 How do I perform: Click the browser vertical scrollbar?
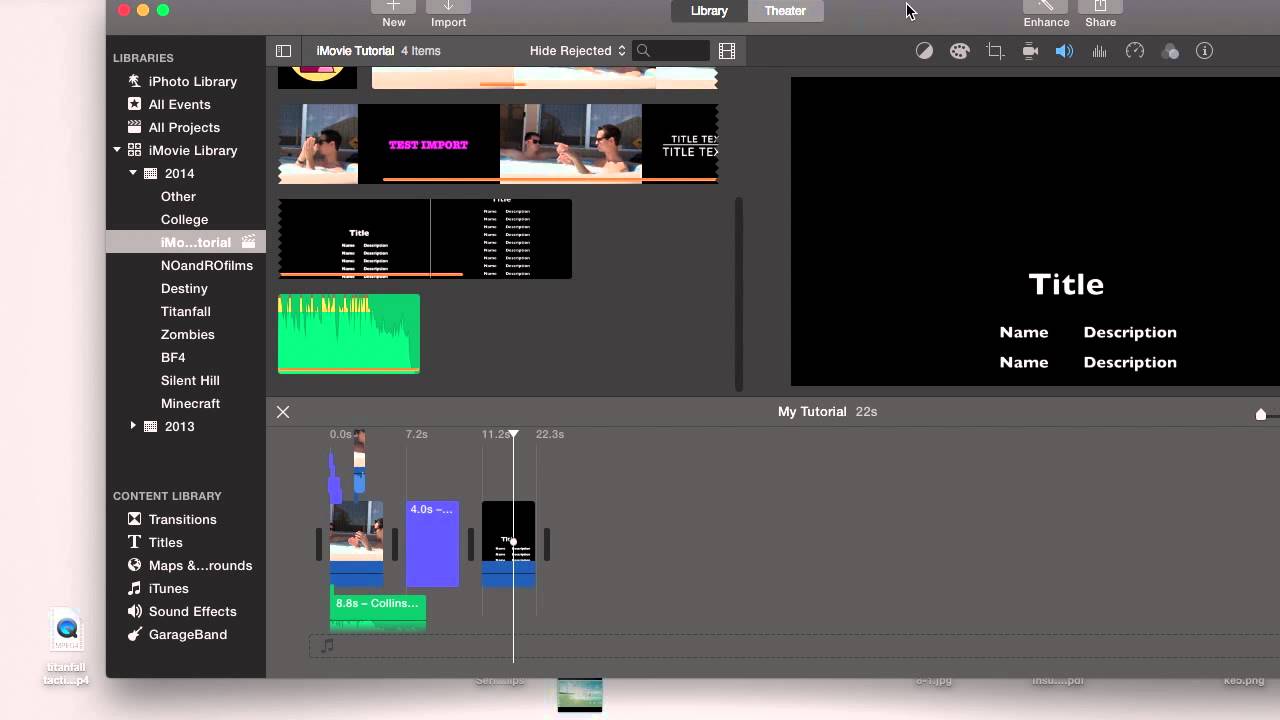pos(739,293)
